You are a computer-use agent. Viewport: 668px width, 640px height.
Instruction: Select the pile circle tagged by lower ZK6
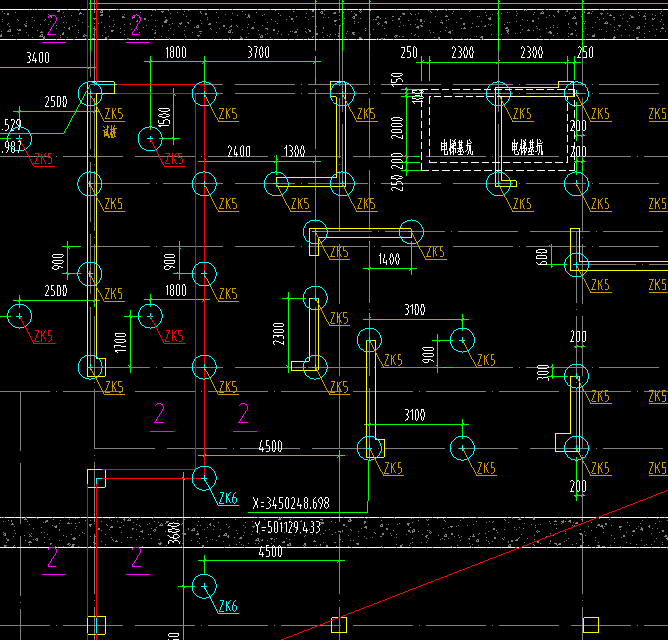pyautogui.click(x=204, y=586)
